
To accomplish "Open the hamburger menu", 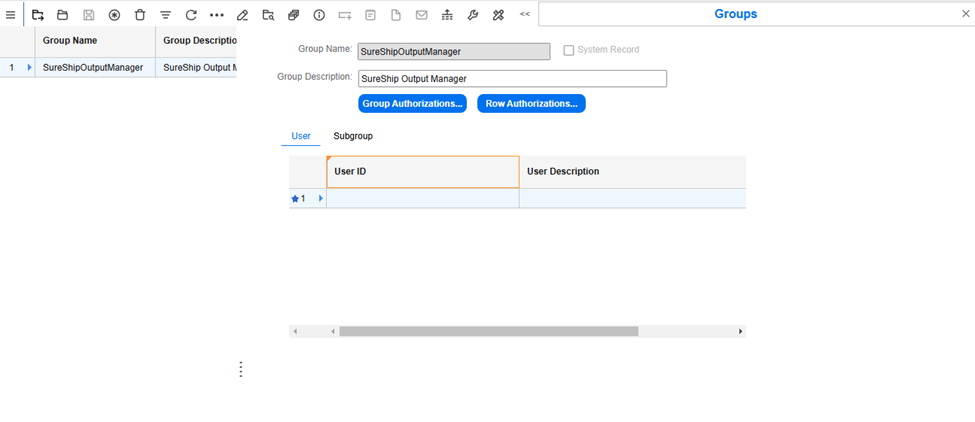I will [x=11, y=15].
